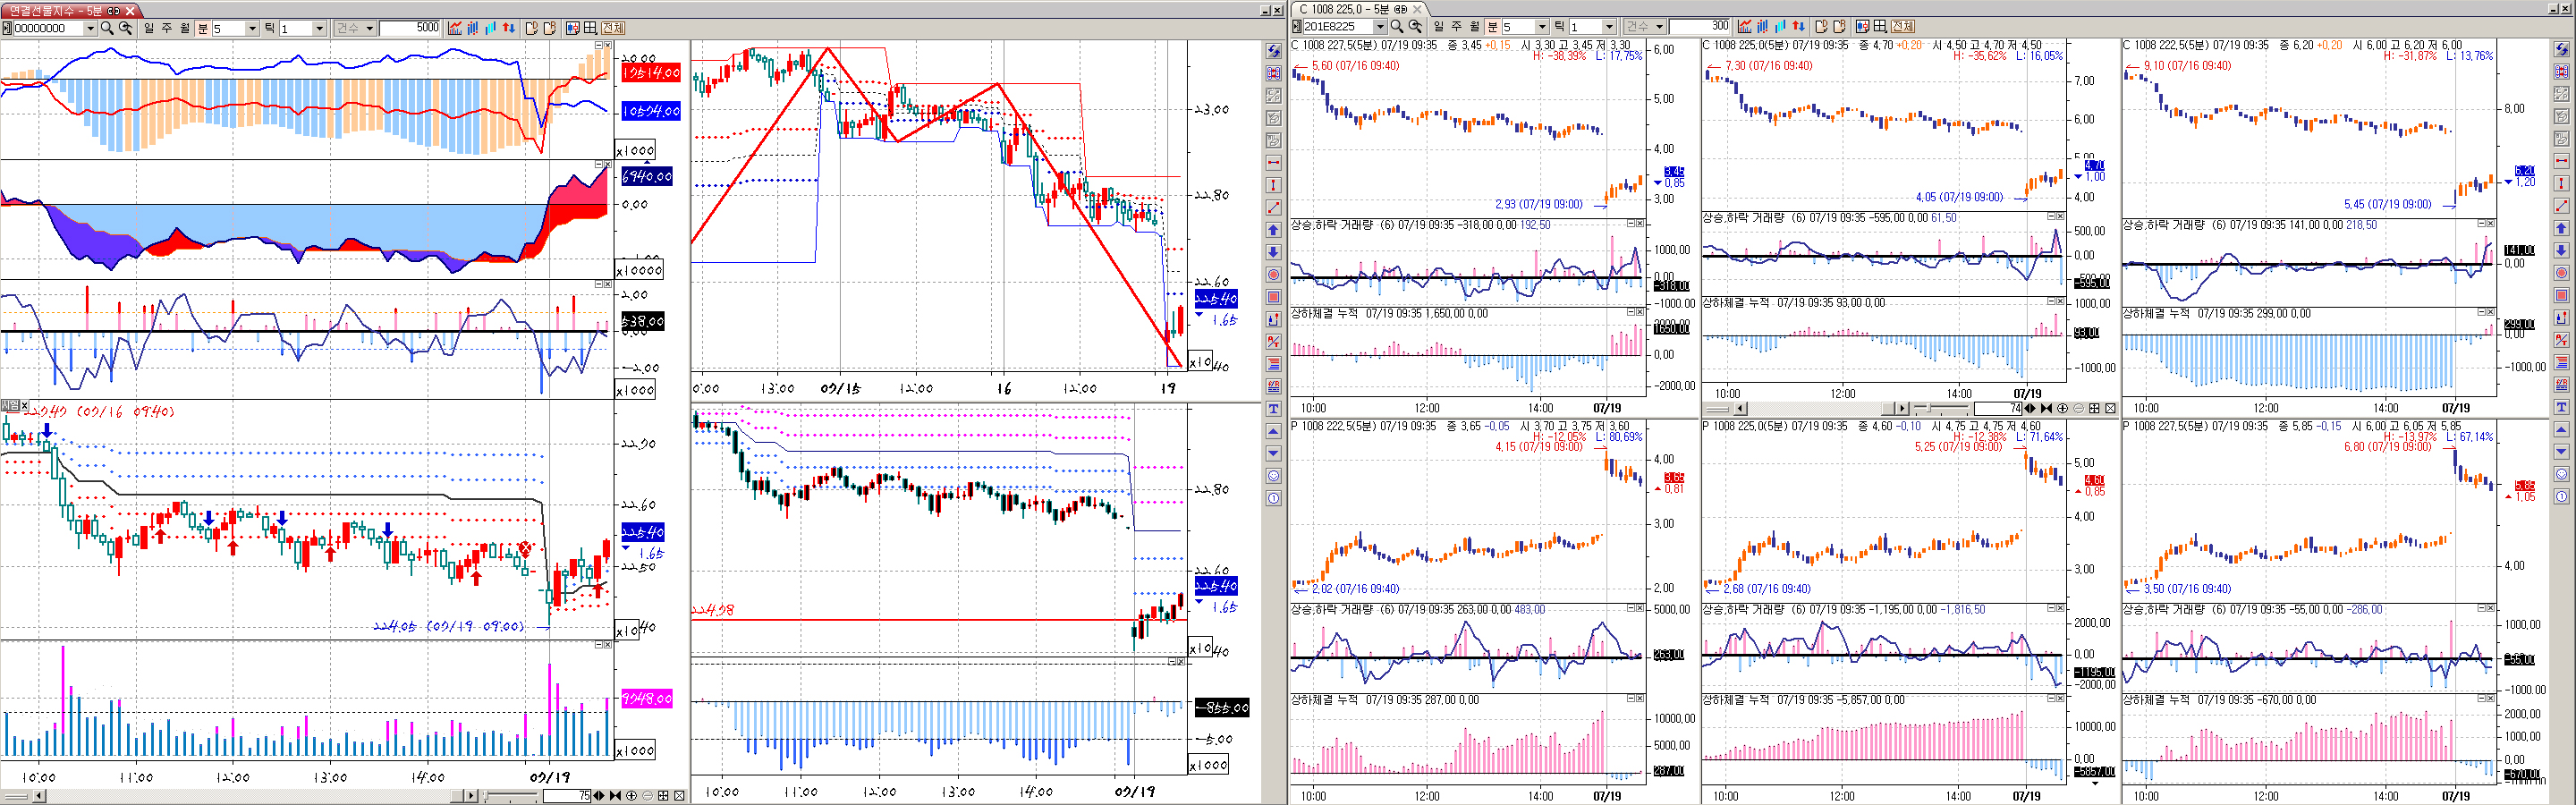2576x805 pixels.
Task: Click the count input field showing 5000
Action: click(x=410, y=28)
